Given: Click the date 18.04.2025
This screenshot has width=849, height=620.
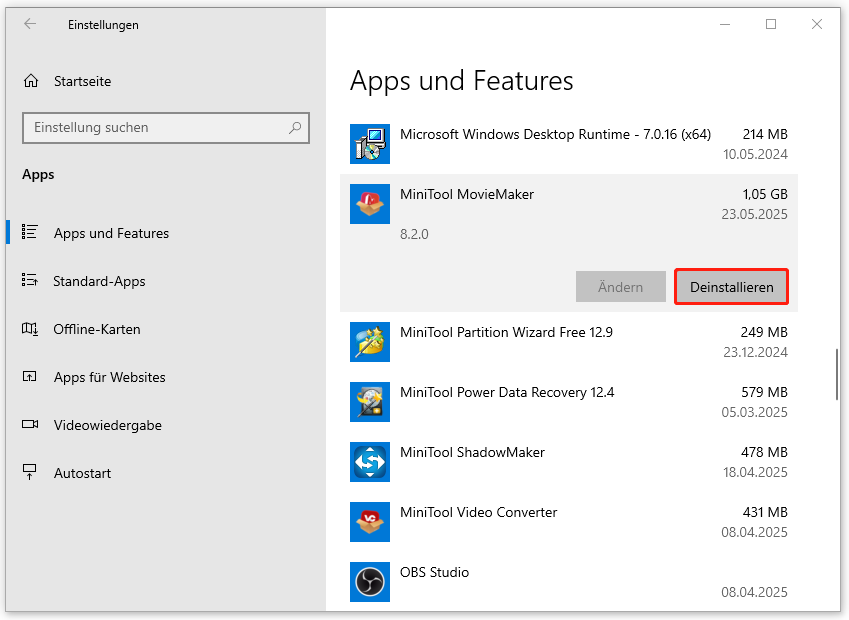Looking at the screenshot, I should coord(755,473).
